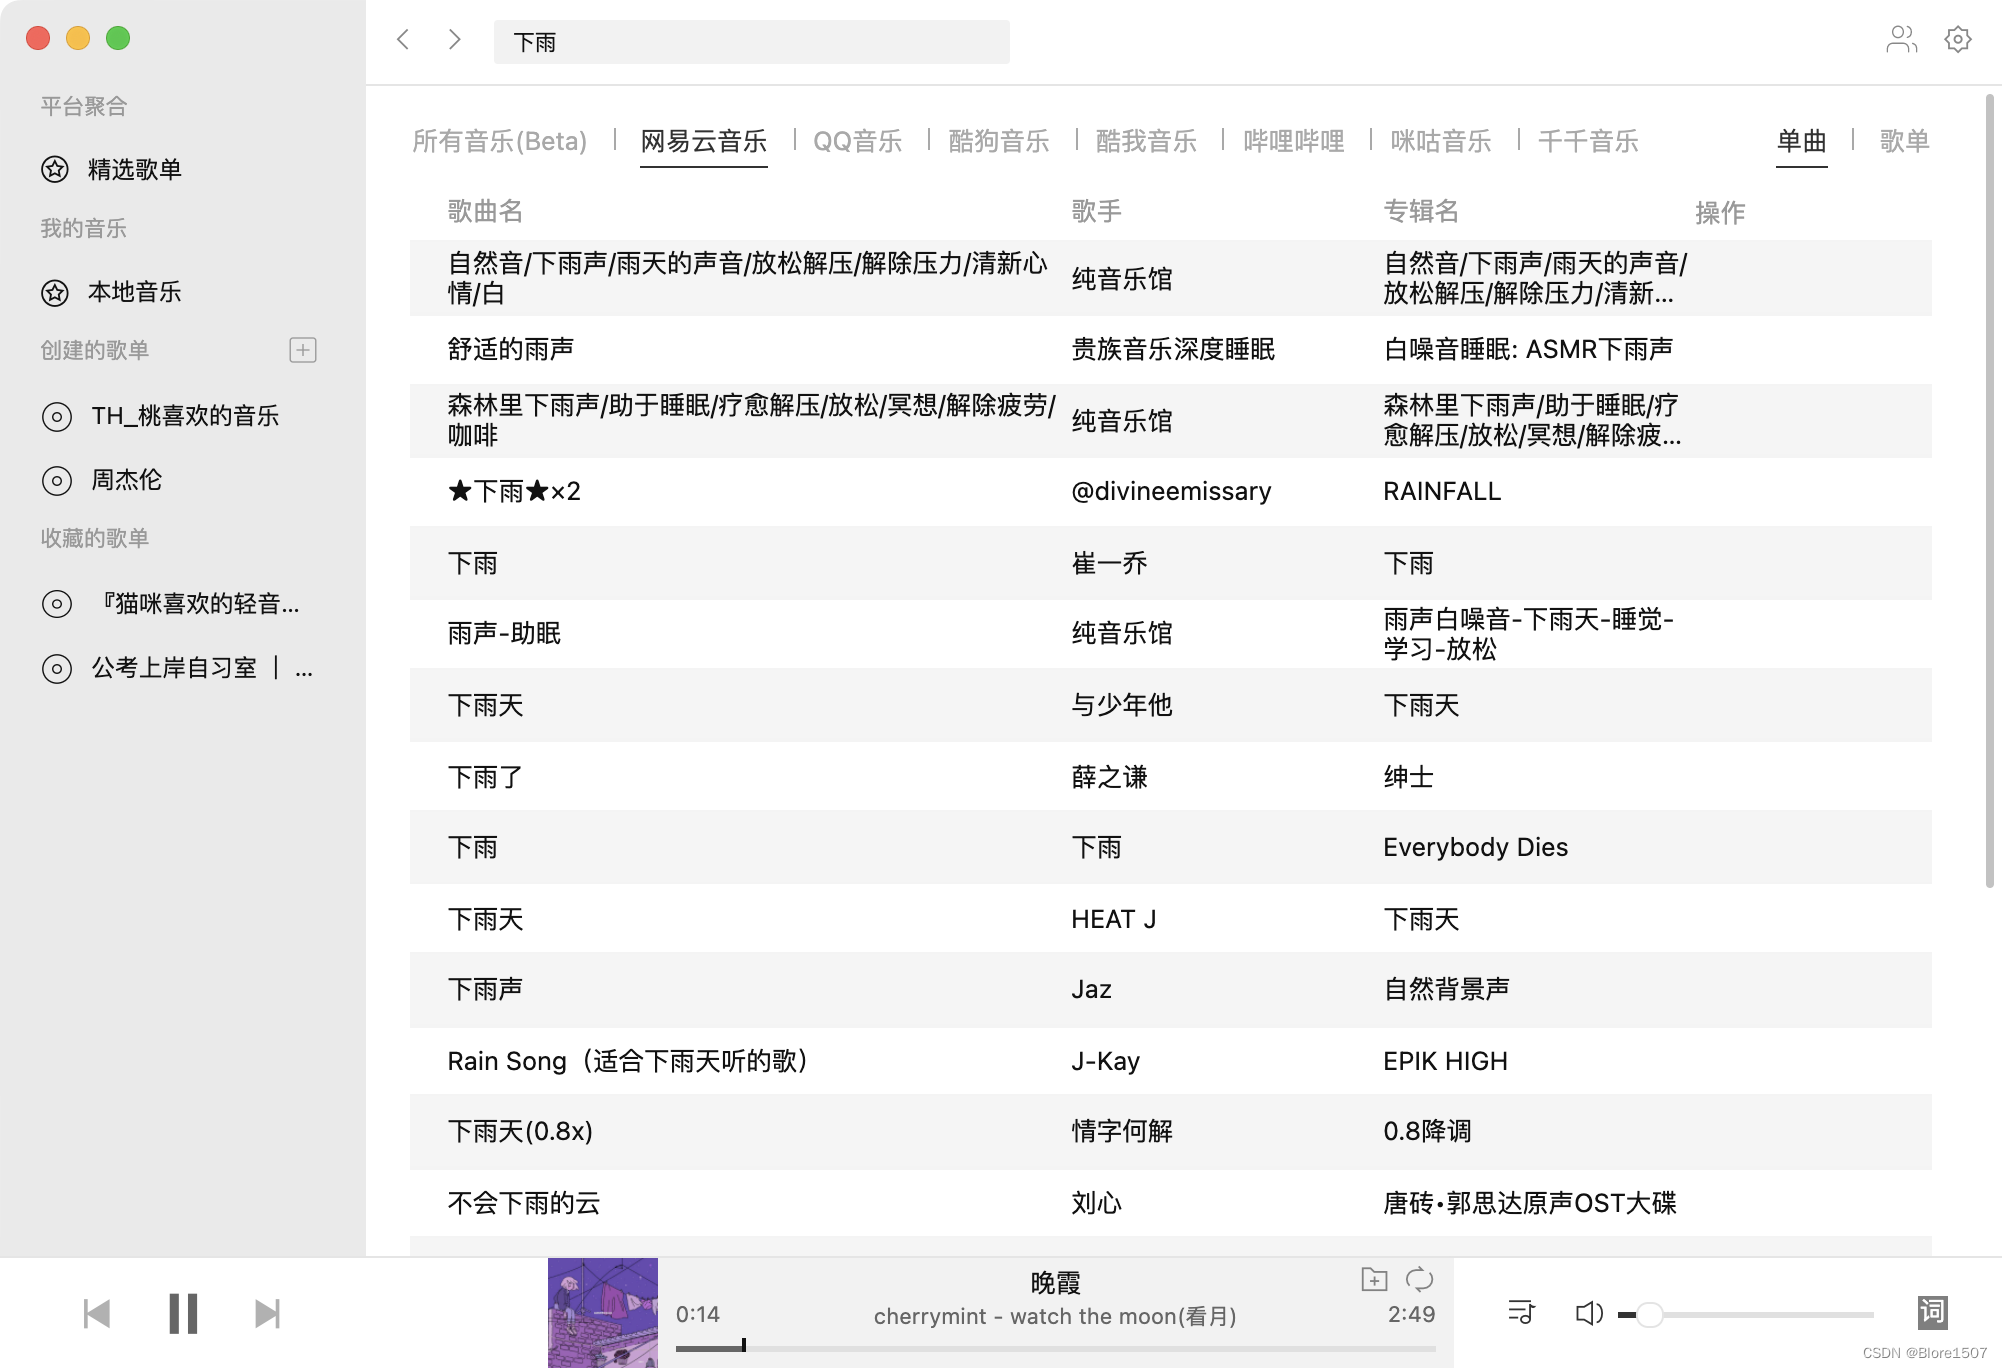Switch to the QQ音乐 tab
Screen dimensions: 2002x1368
pyautogui.click(x=857, y=141)
